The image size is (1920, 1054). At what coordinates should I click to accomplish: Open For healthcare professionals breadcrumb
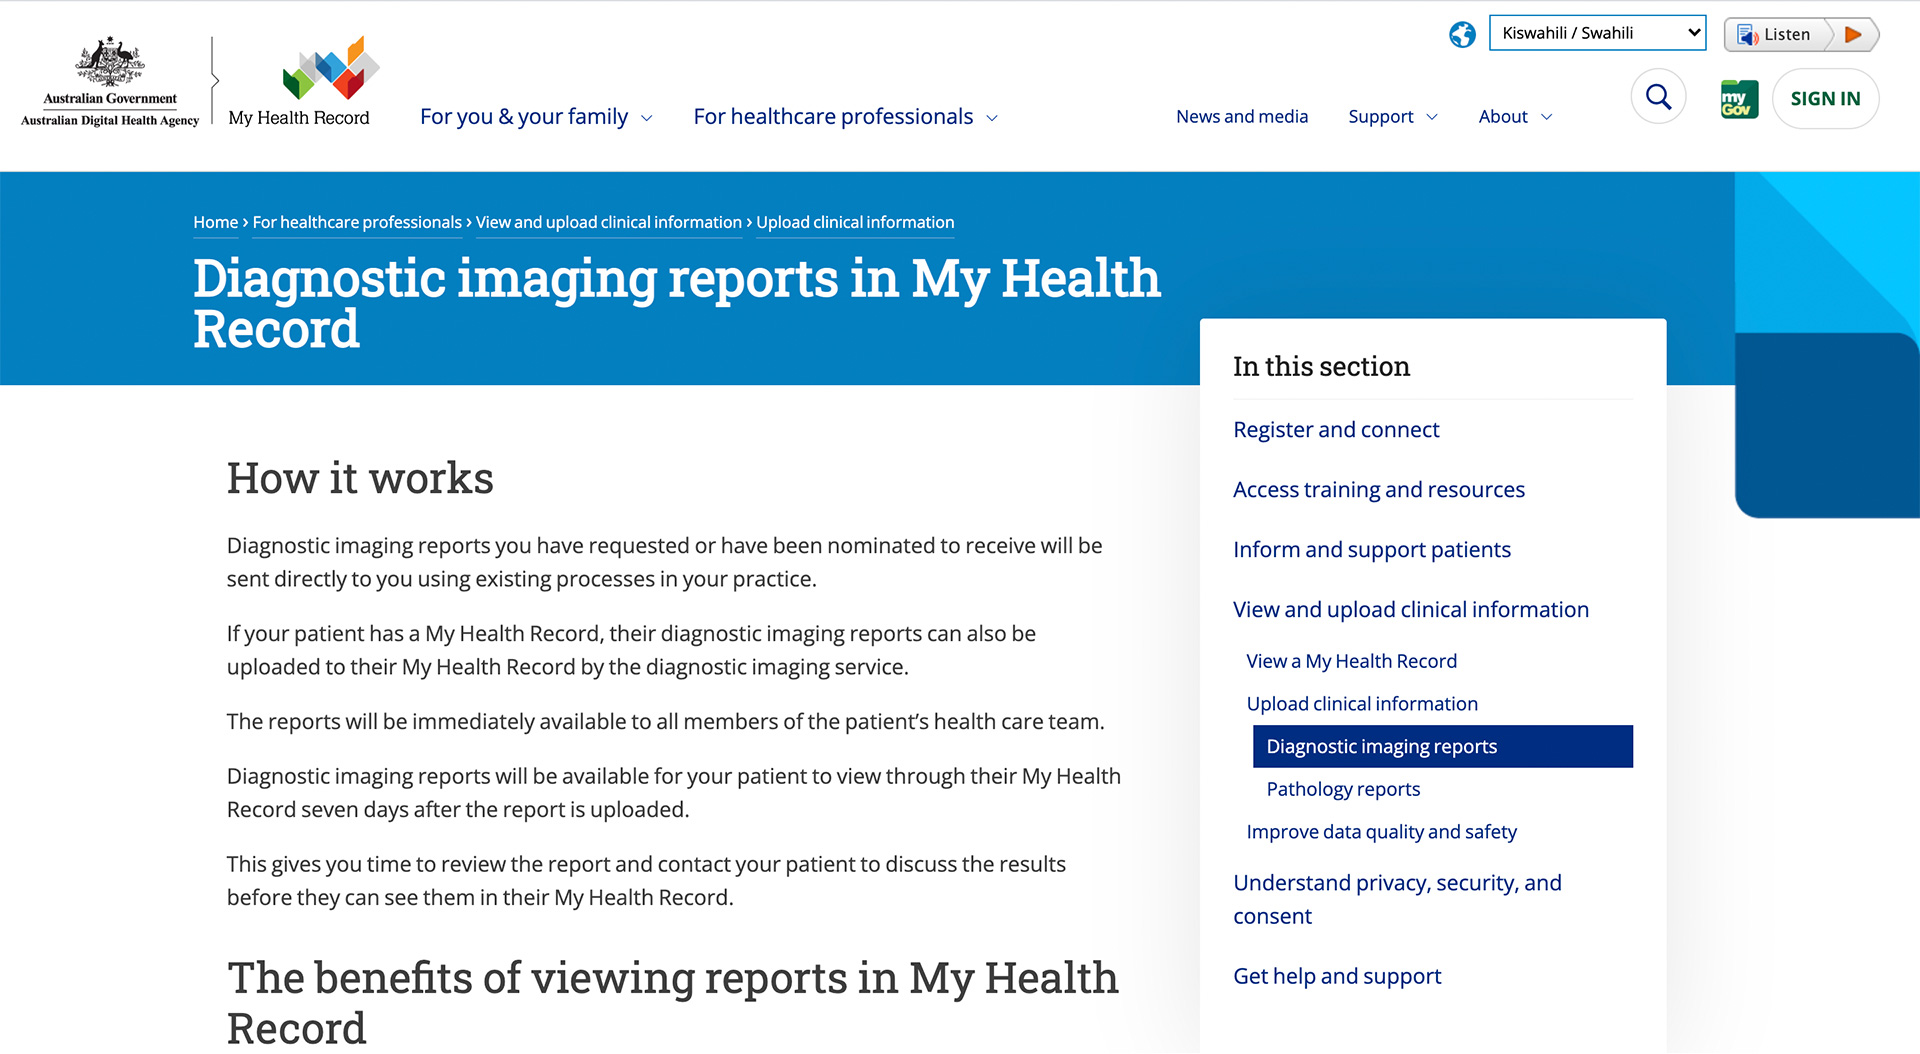tap(357, 222)
